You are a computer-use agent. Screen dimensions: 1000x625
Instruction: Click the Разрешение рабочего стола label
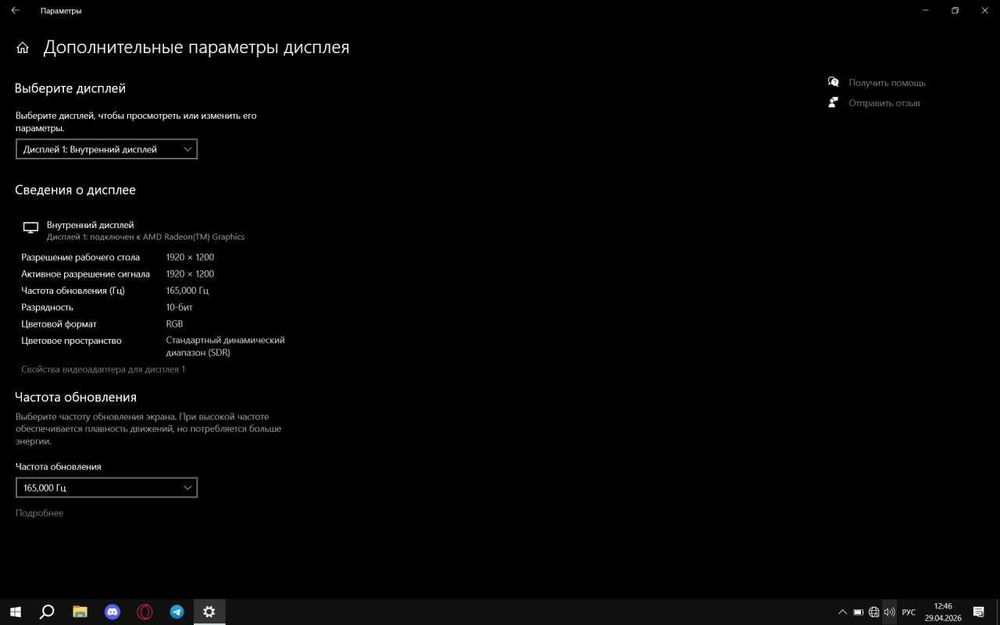tap(80, 258)
